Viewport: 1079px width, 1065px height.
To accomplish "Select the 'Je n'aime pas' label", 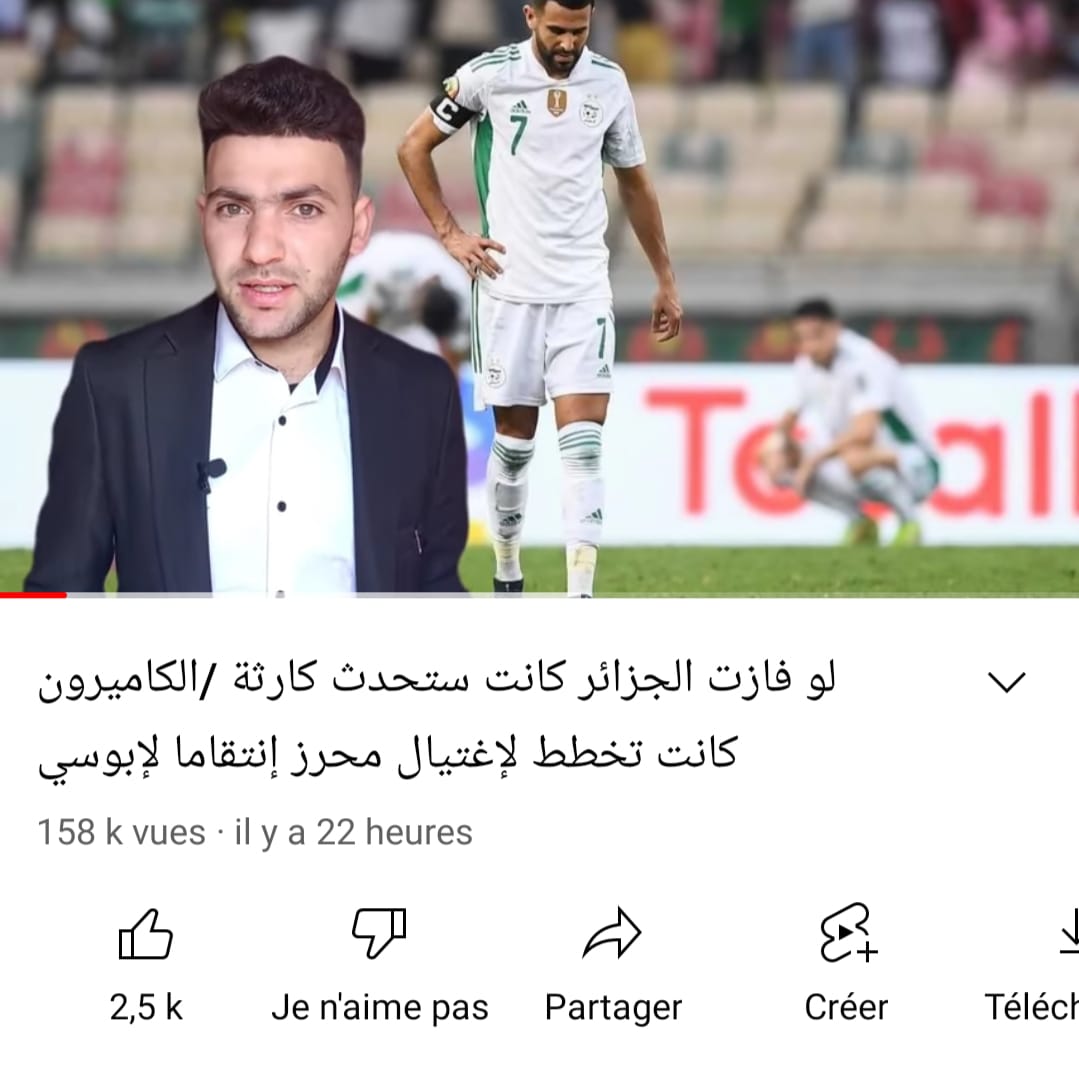I will pos(380,1008).
